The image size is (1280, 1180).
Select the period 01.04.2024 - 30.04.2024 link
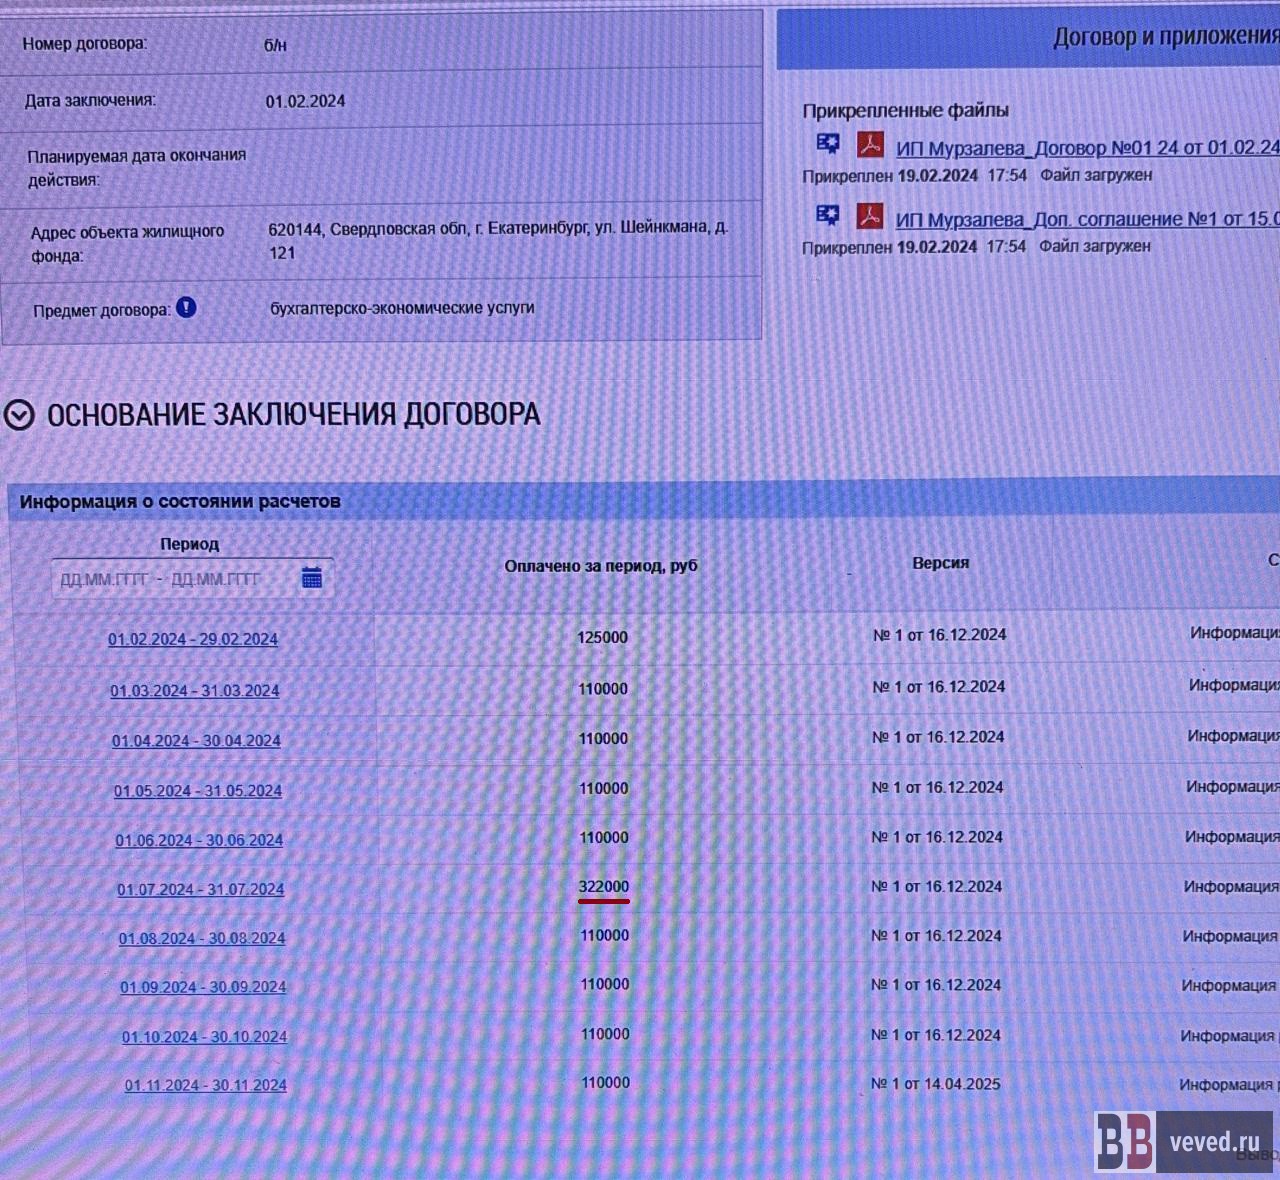196,741
